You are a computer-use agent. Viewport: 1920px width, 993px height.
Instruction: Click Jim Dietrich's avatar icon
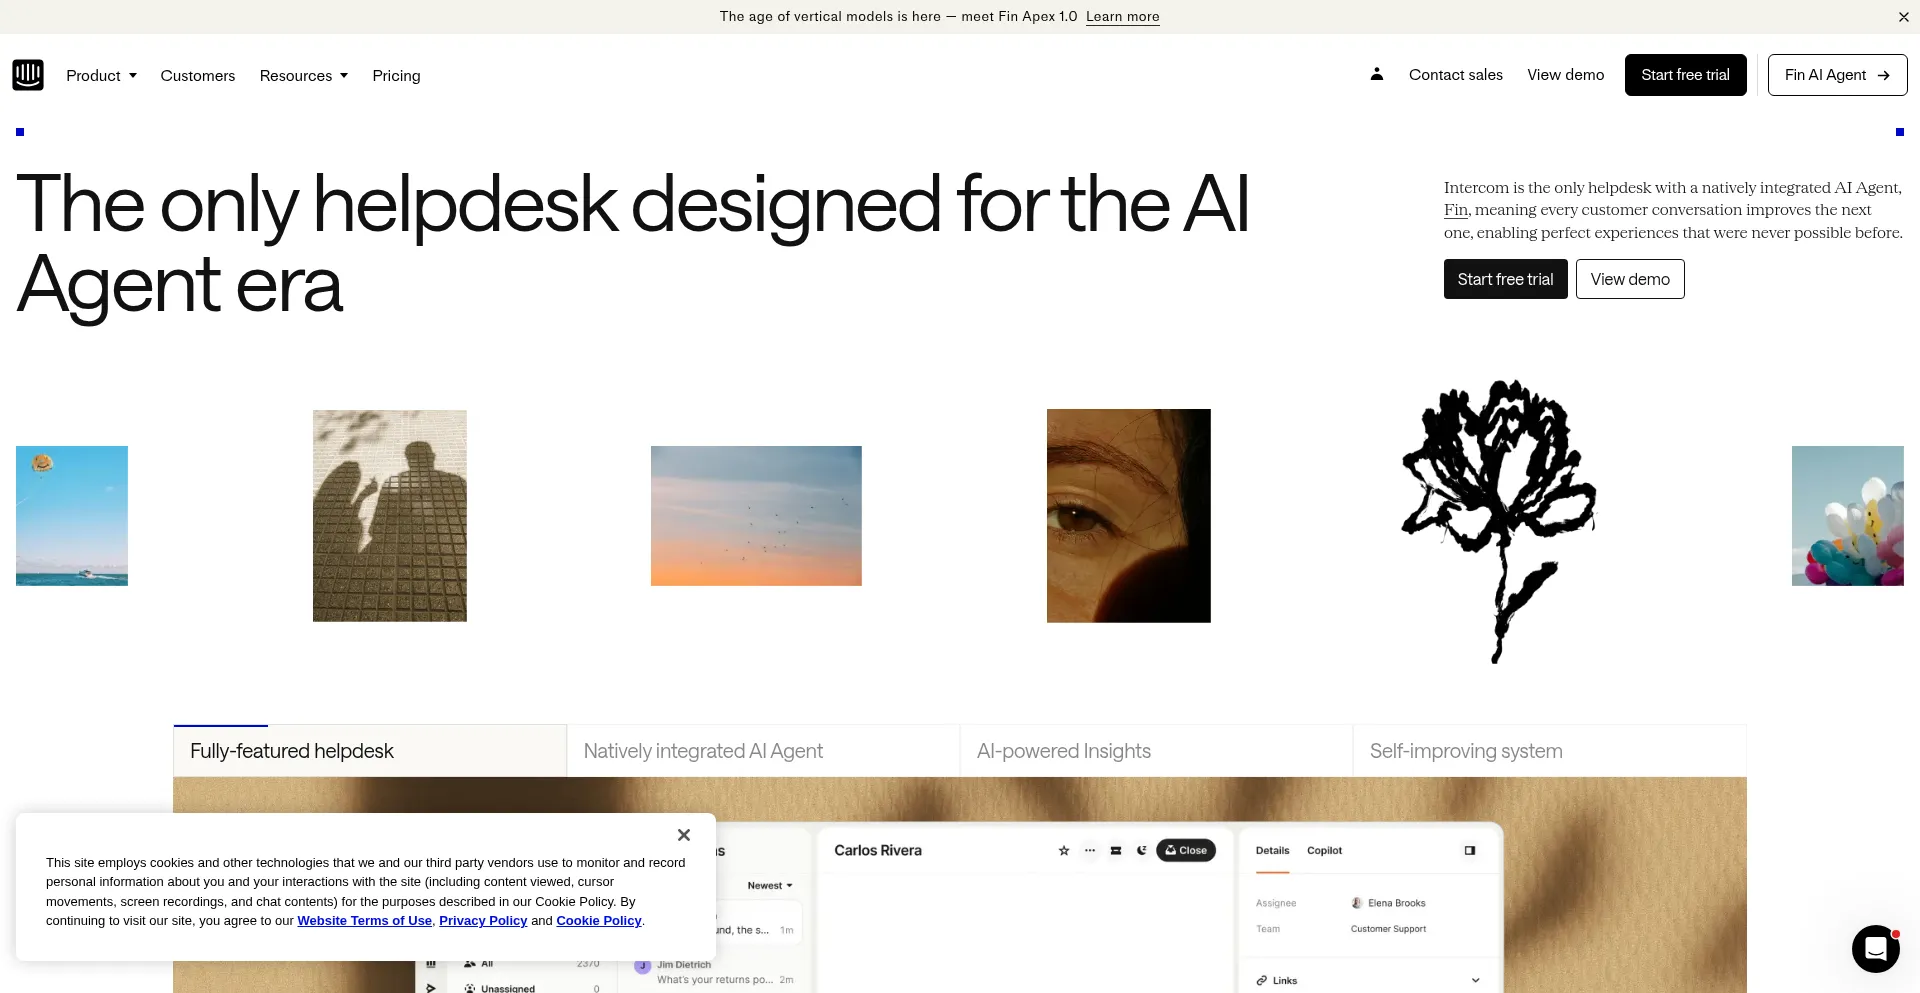click(x=643, y=966)
